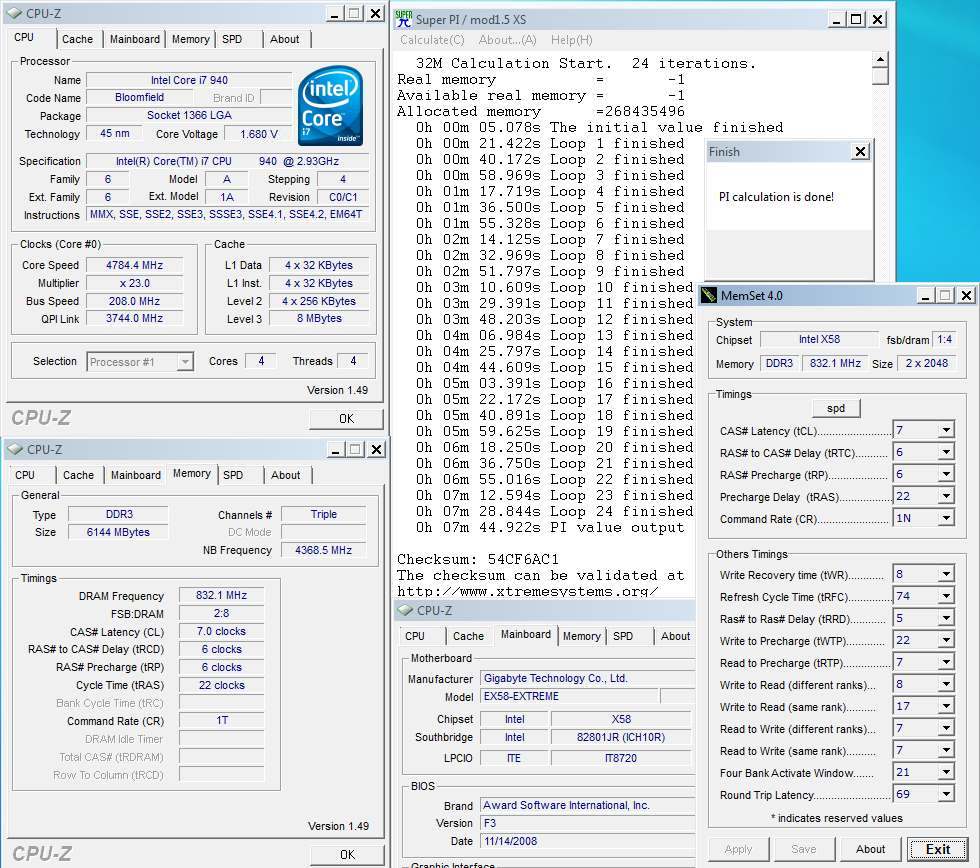Image resolution: width=980 pixels, height=868 pixels.
Task: Expand the Precharge Delay (tRAS) dropdown
Action: click(x=946, y=496)
